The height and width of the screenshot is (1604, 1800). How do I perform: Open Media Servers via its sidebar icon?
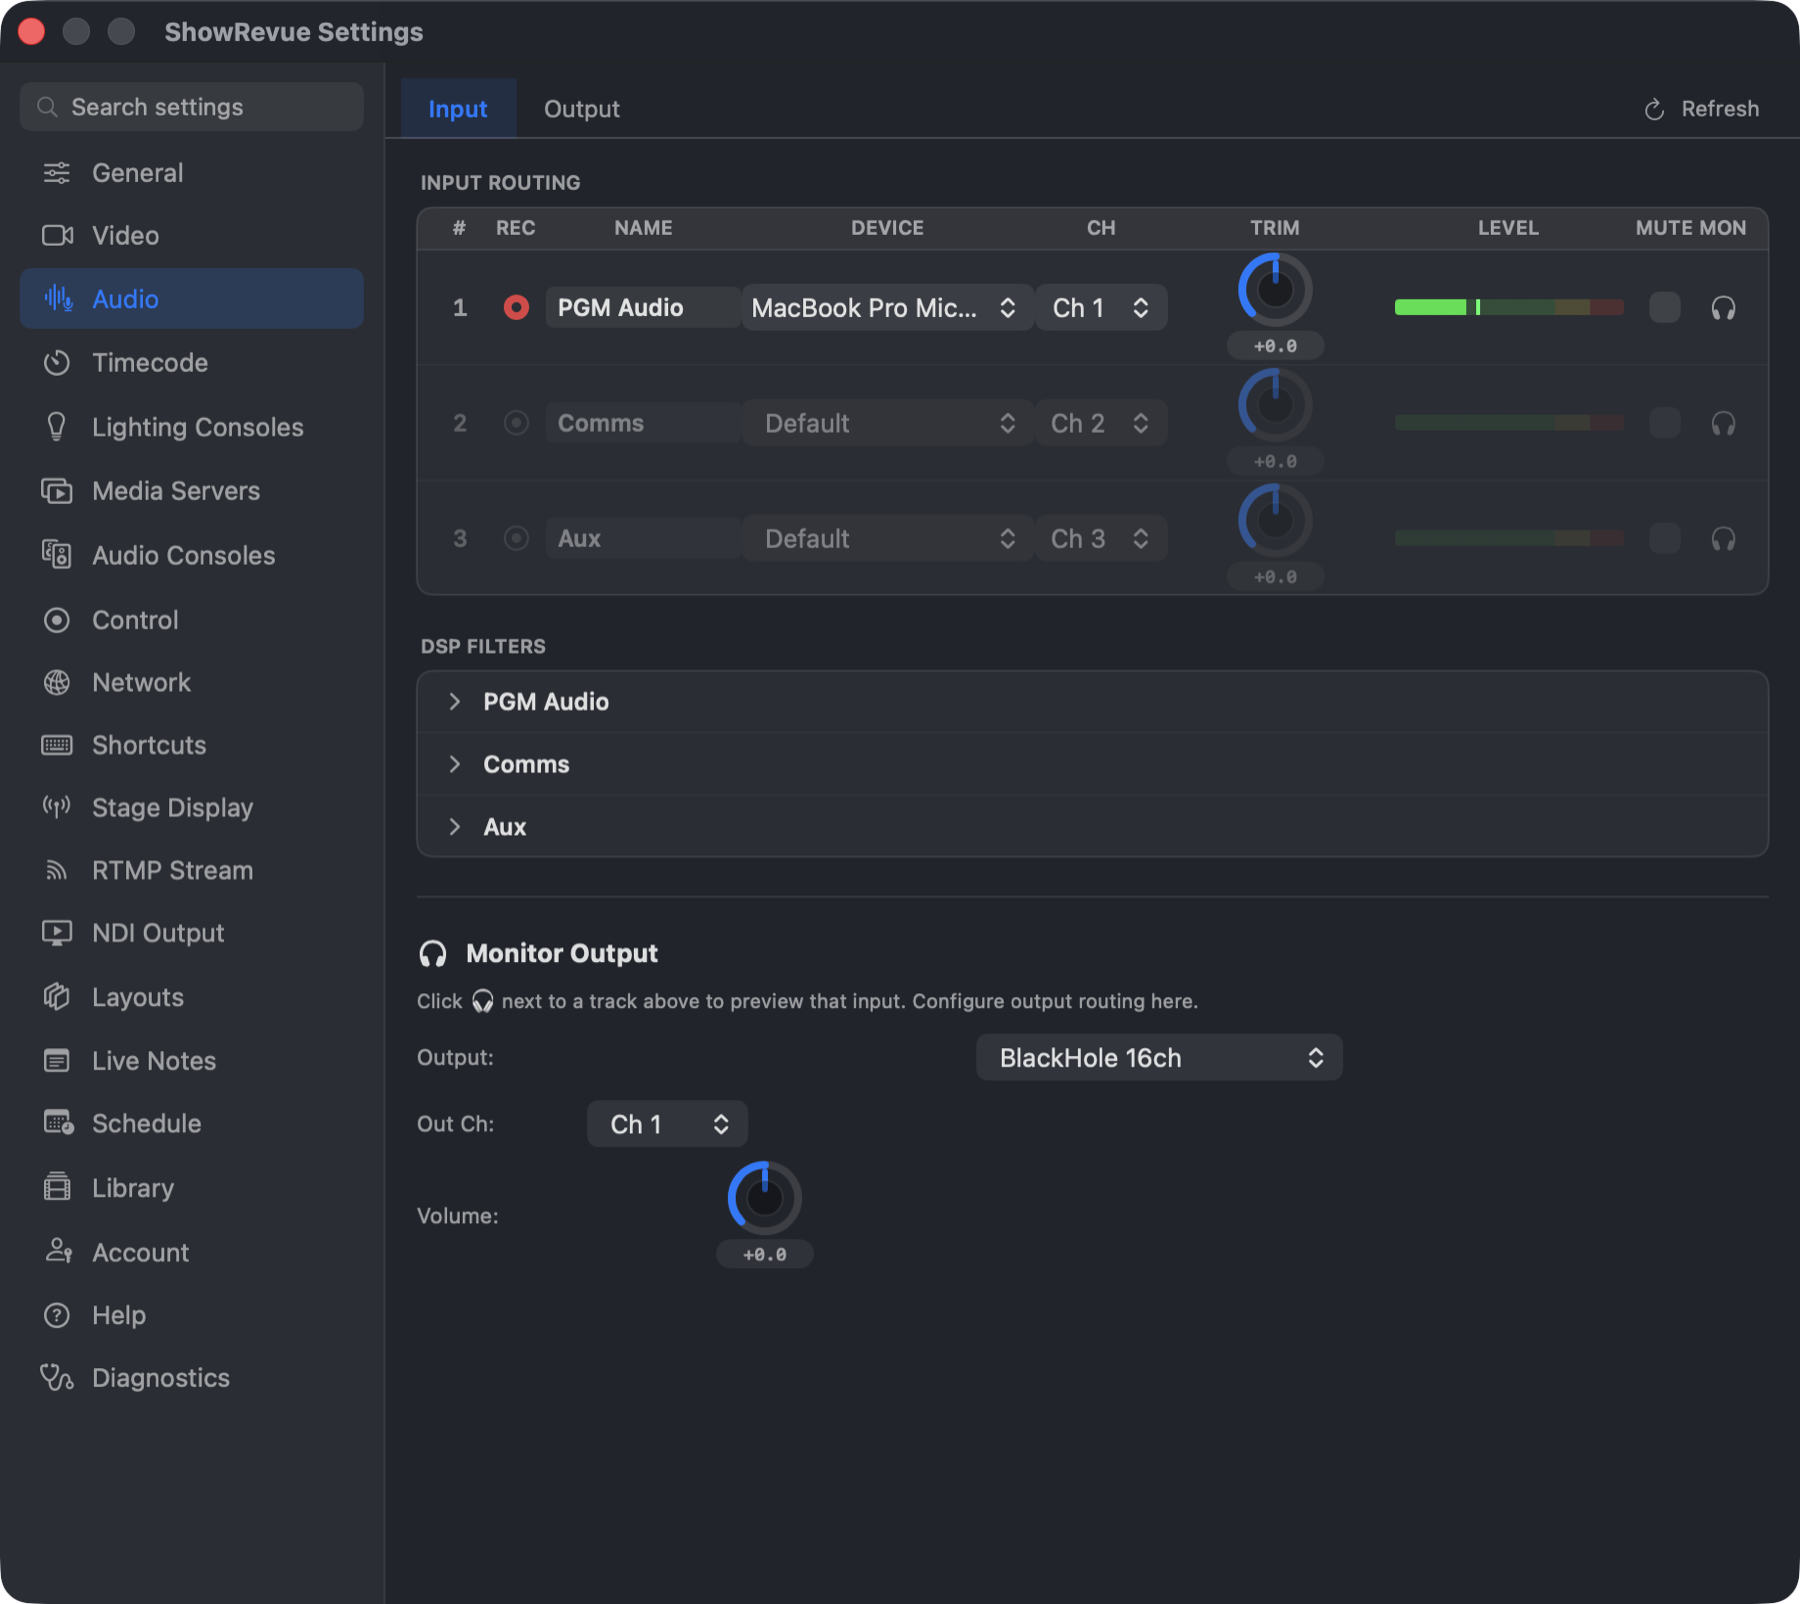point(57,491)
